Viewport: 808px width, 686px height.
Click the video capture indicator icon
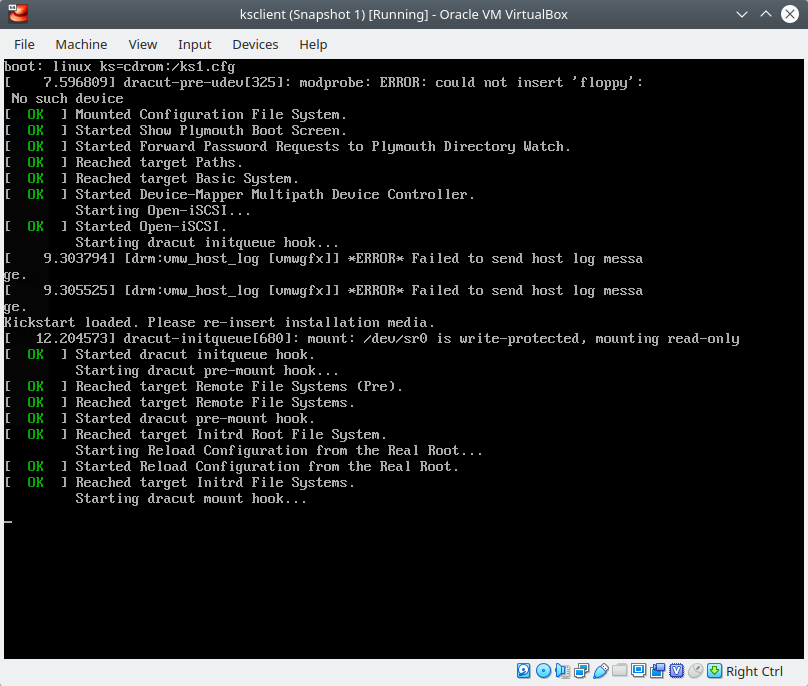(x=658, y=671)
